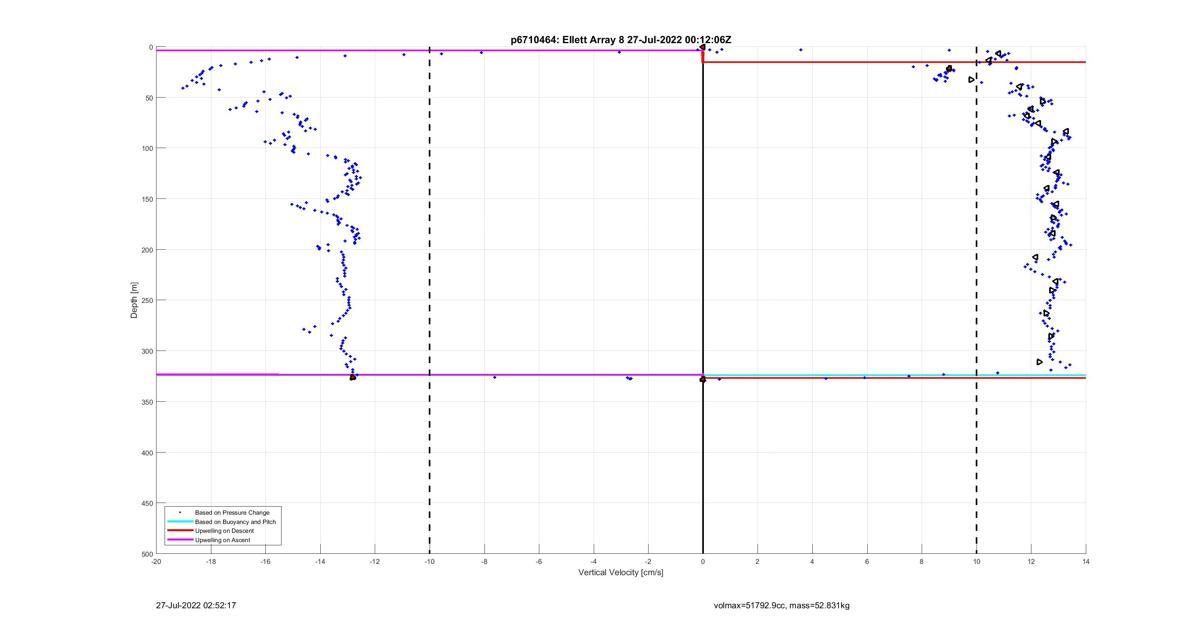Click the x-axis tick label '0' below the plot
Viewport: 1200px width, 622px height.
[703, 561]
